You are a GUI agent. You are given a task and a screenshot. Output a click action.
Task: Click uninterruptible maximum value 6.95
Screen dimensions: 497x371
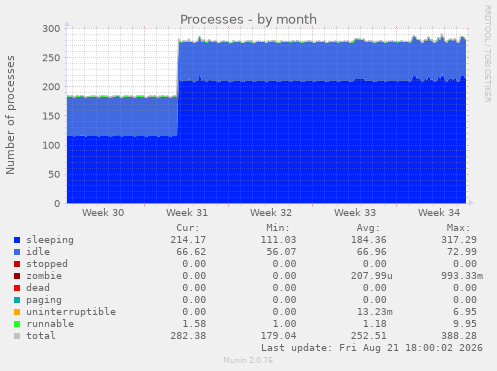point(465,312)
